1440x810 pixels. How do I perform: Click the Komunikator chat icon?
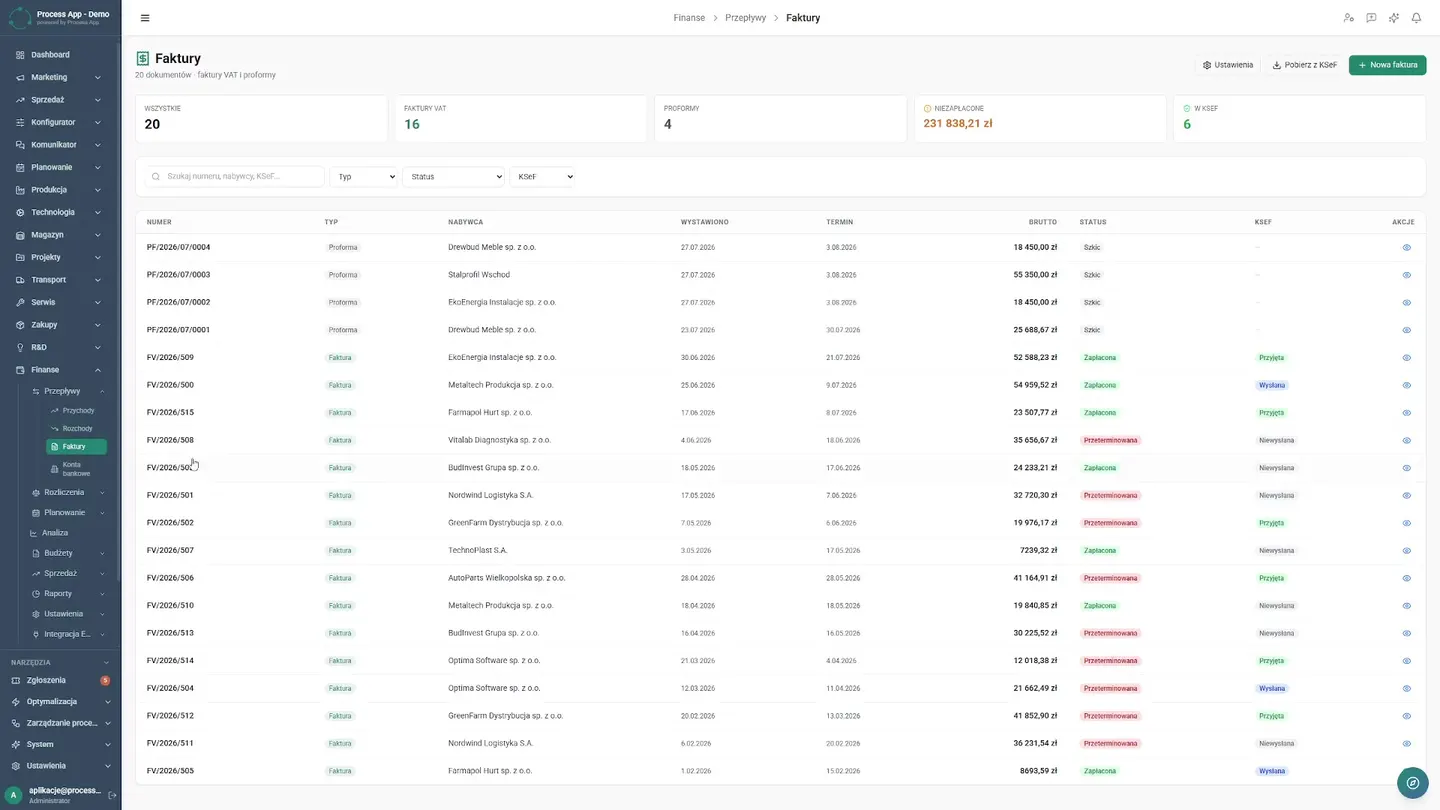(20, 145)
